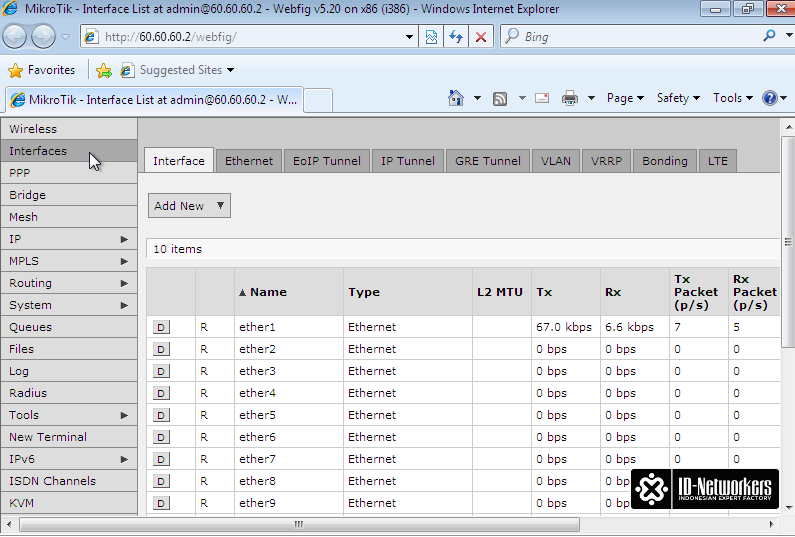Open Bridge in the sidebar menu
The image size is (795, 537).
coord(69,195)
